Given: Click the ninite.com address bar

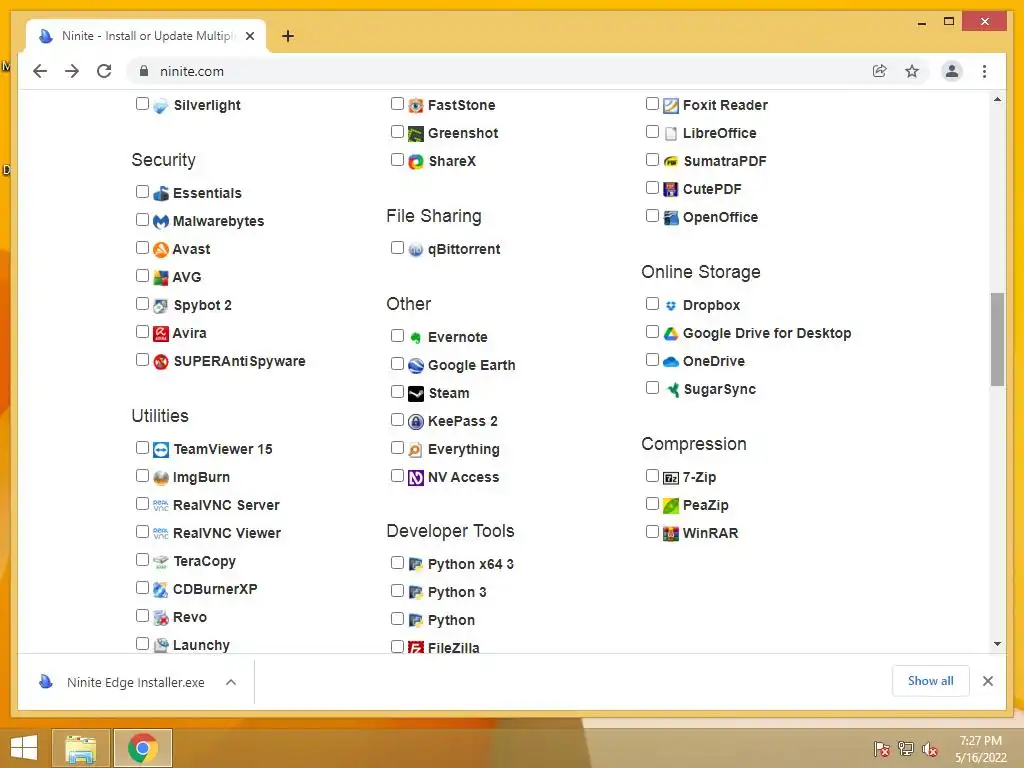Looking at the screenshot, I should click(496, 71).
